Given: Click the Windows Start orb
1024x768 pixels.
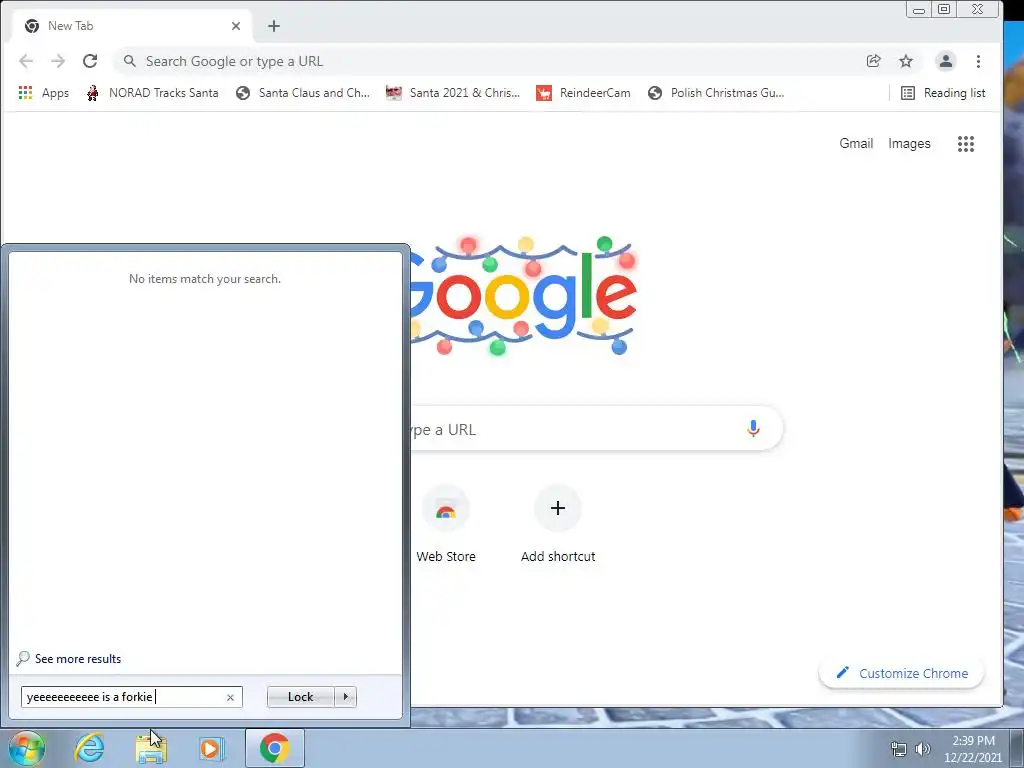Looking at the screenshot, I should pyautogui.click(x=26, y=748).
